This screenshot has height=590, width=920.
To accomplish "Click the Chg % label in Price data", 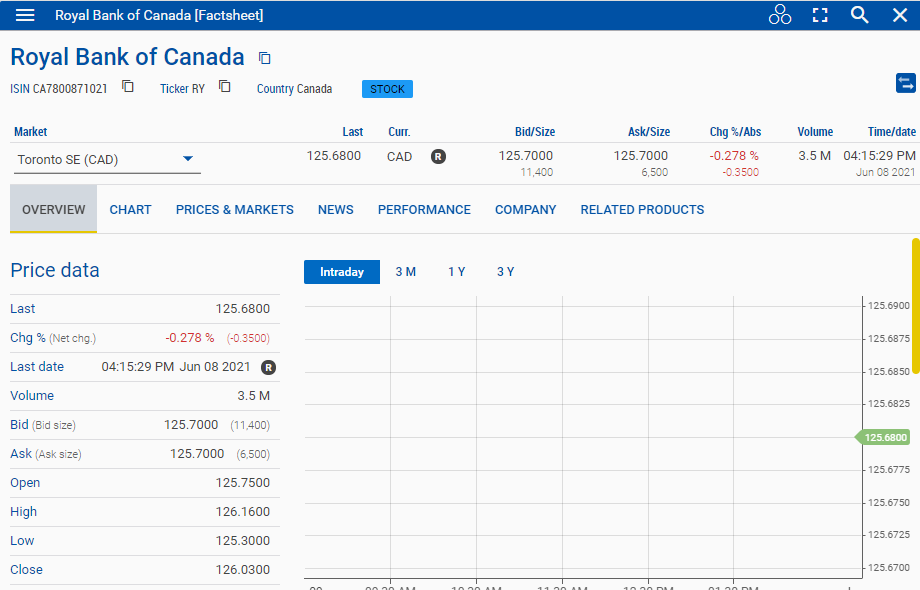I will (28, 338).
